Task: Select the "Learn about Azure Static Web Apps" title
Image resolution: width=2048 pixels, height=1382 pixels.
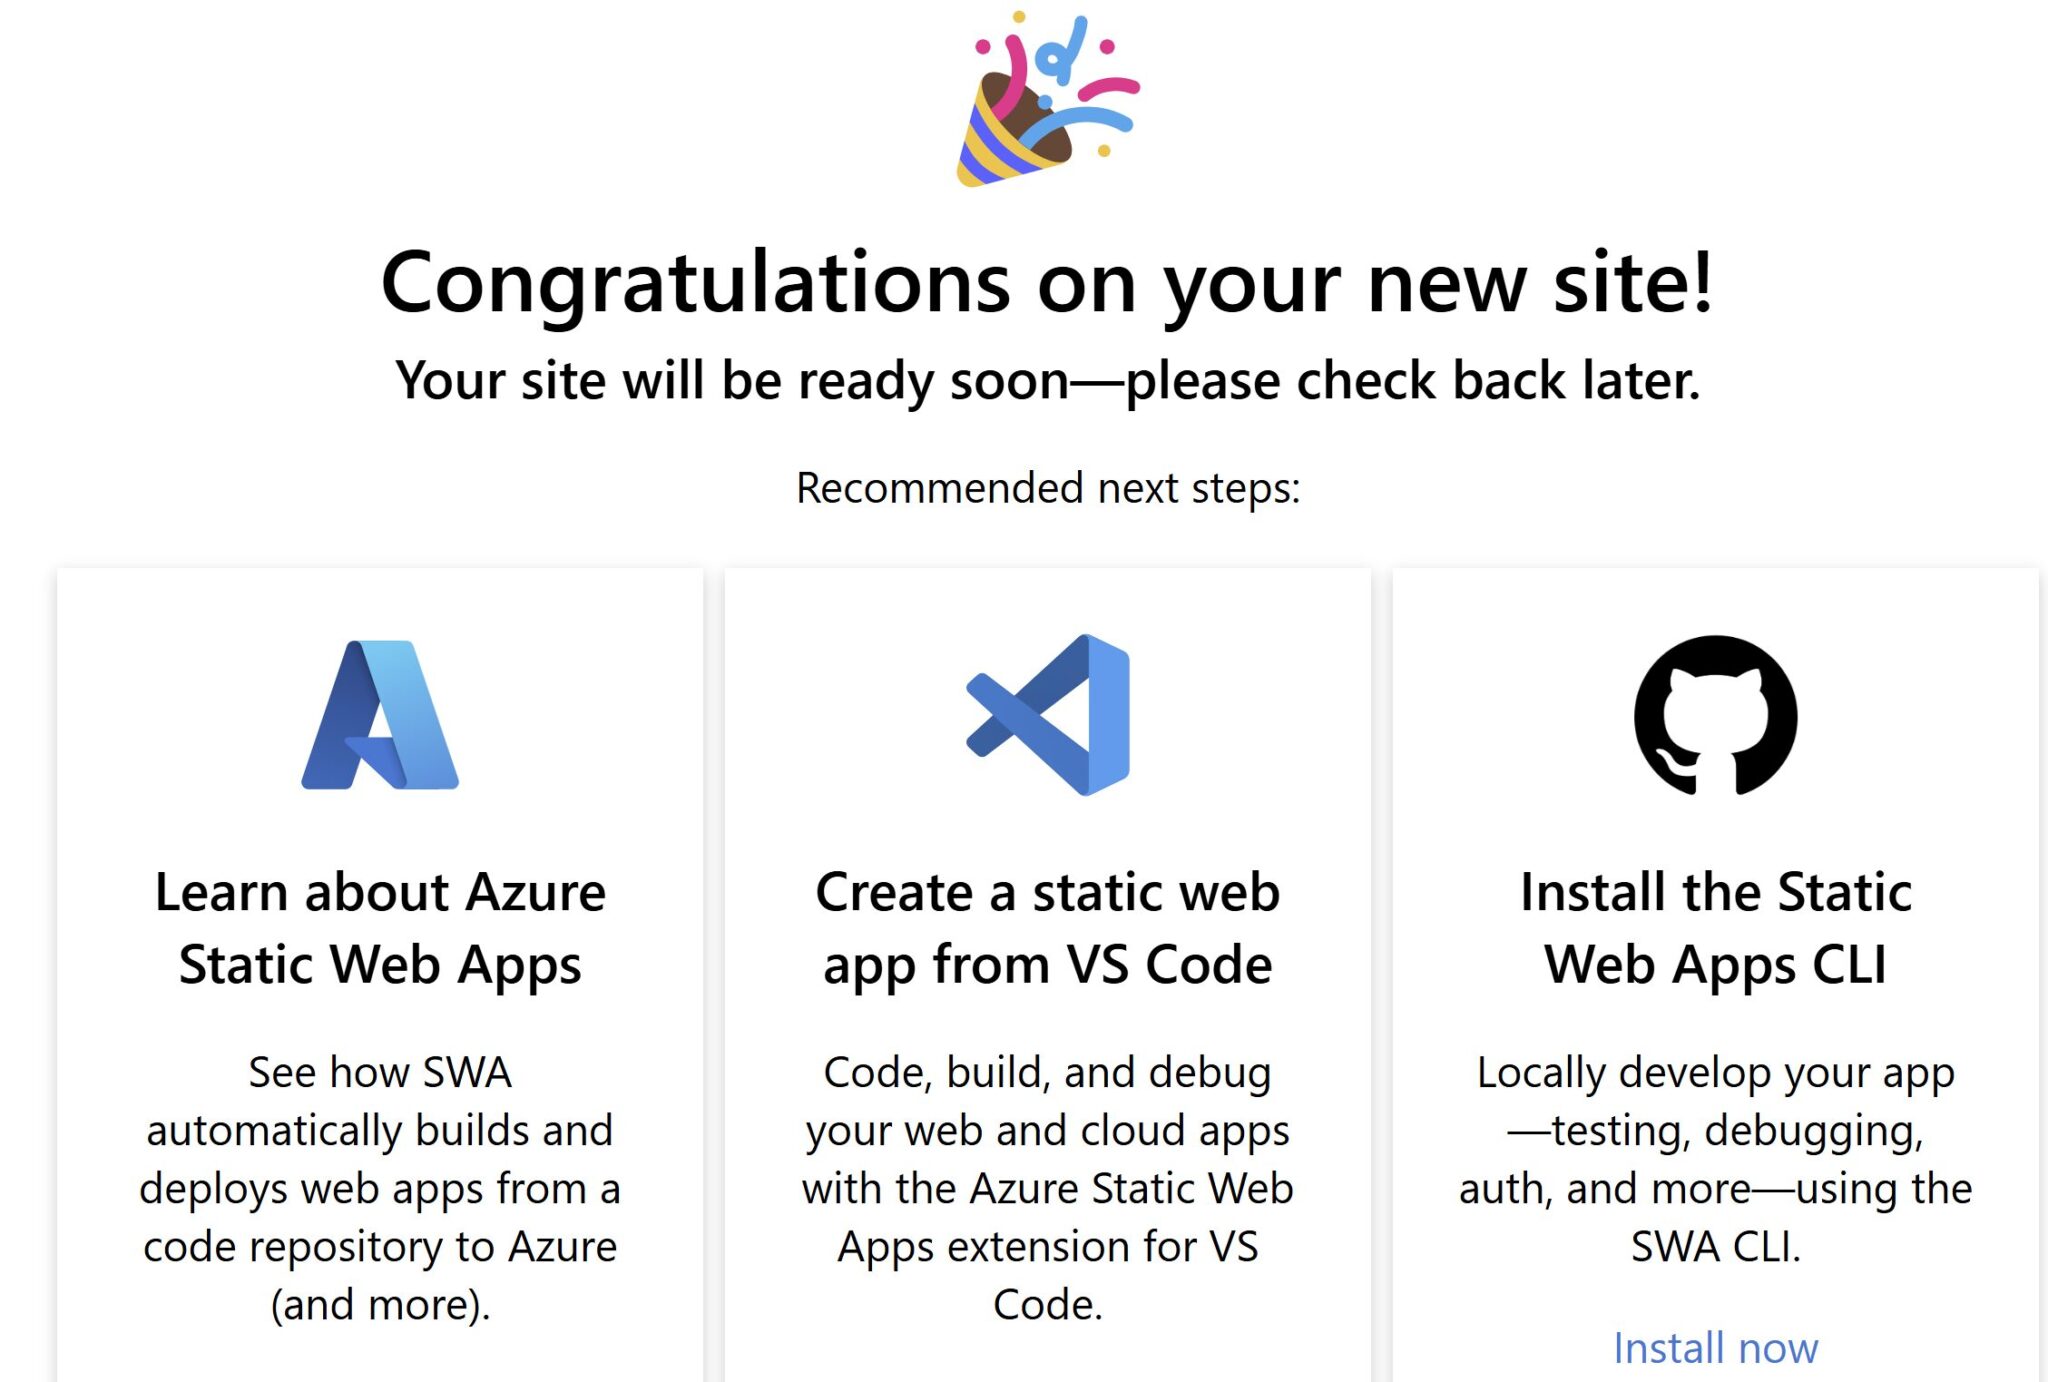Action: click(x=380, y=928)
